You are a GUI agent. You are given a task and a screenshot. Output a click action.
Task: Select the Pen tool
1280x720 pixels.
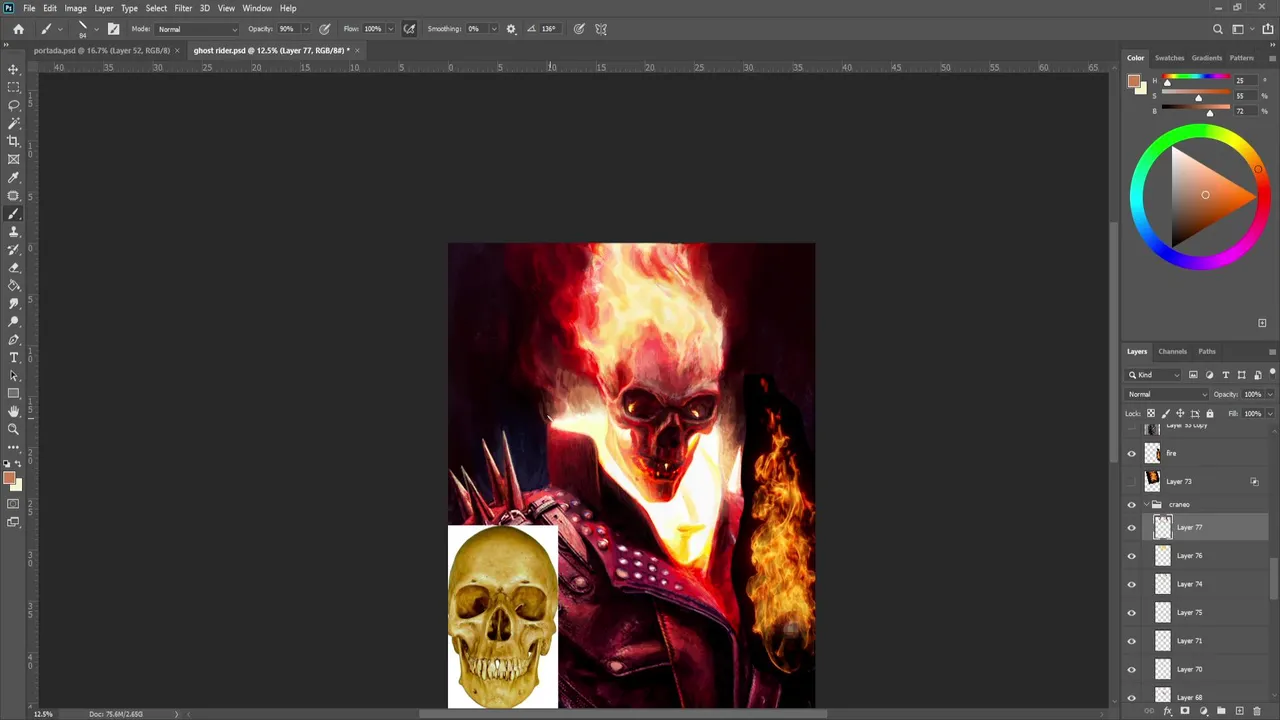pyautogui.click(x=14, y=339)
